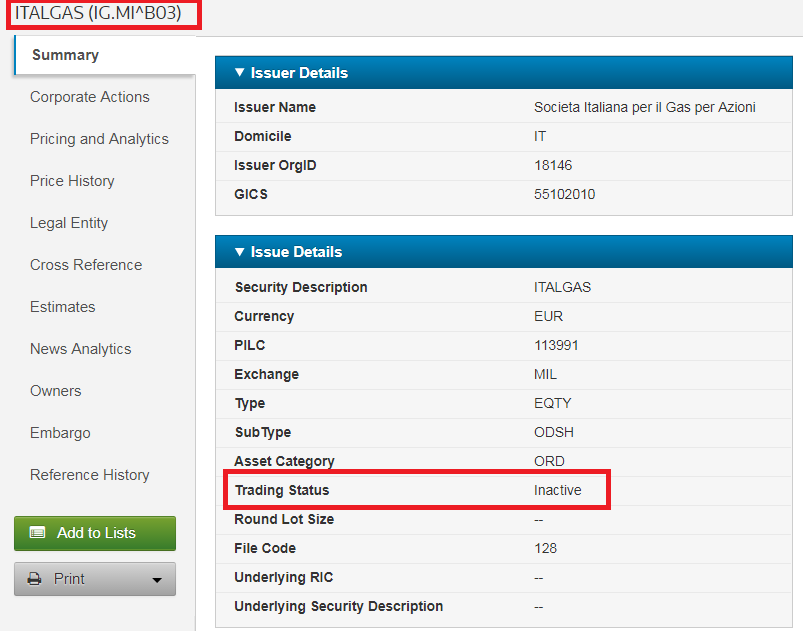Click the Issuer Name label
Viewport: 803px width, 631px height.
coord(274,108)
